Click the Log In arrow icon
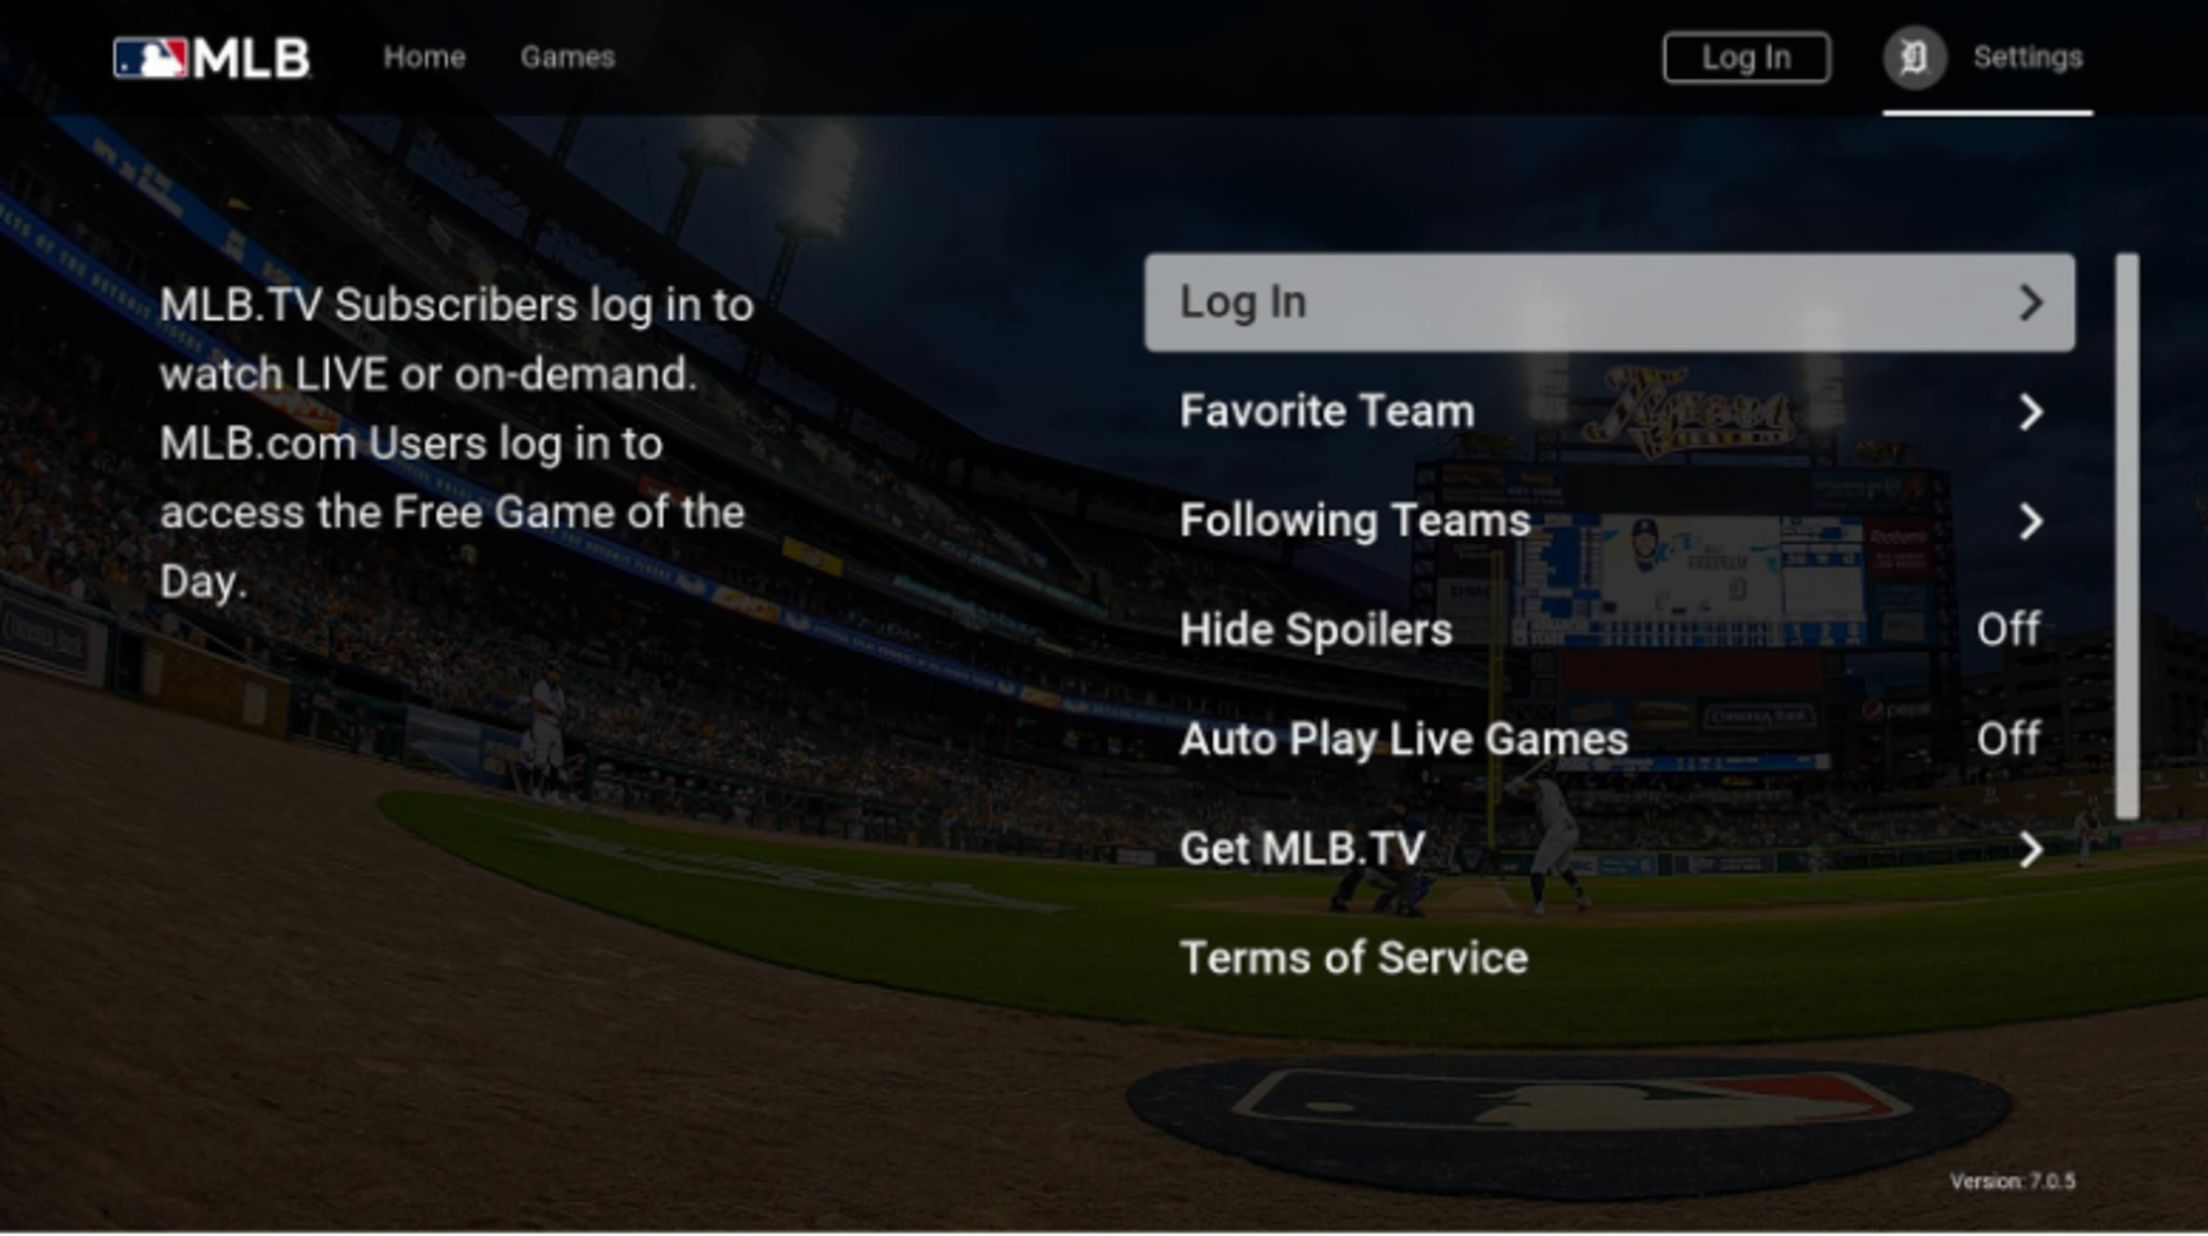 click(x=2034, y=302)
